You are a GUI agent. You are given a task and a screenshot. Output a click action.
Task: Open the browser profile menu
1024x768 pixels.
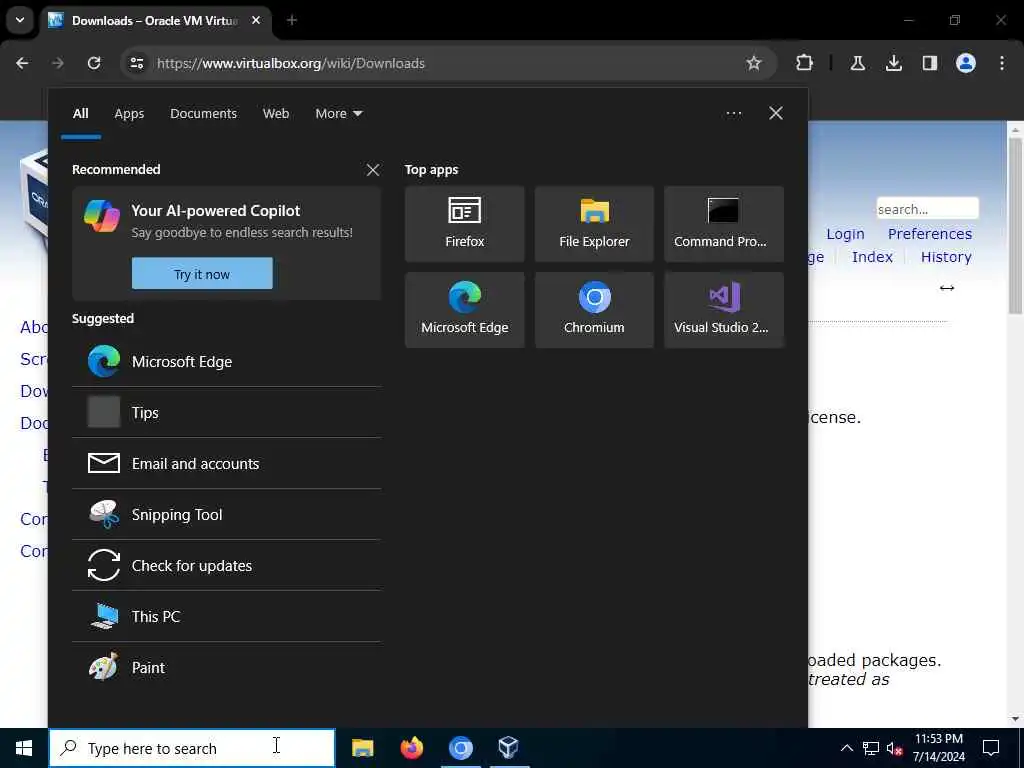point(966,63)
